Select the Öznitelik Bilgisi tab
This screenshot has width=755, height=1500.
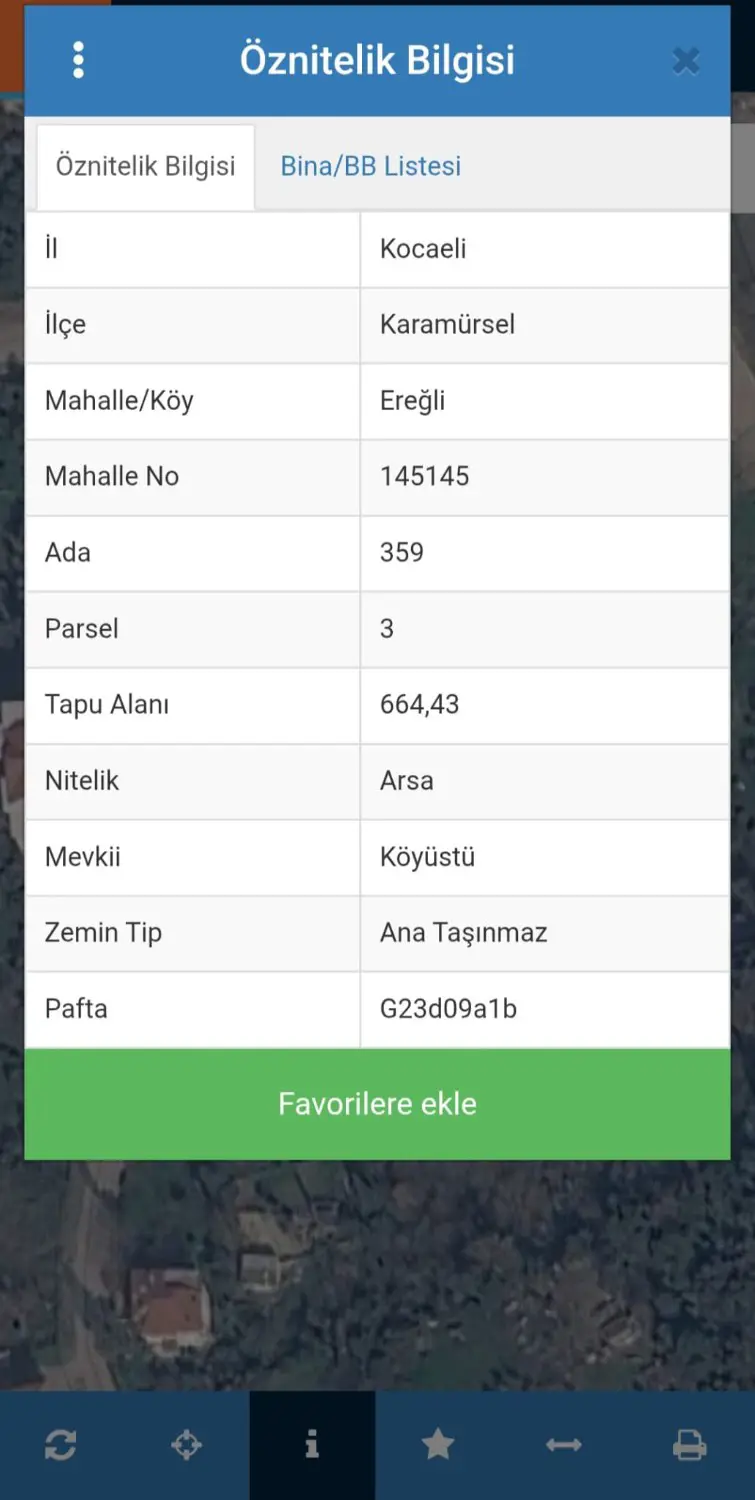click(146, 167)
